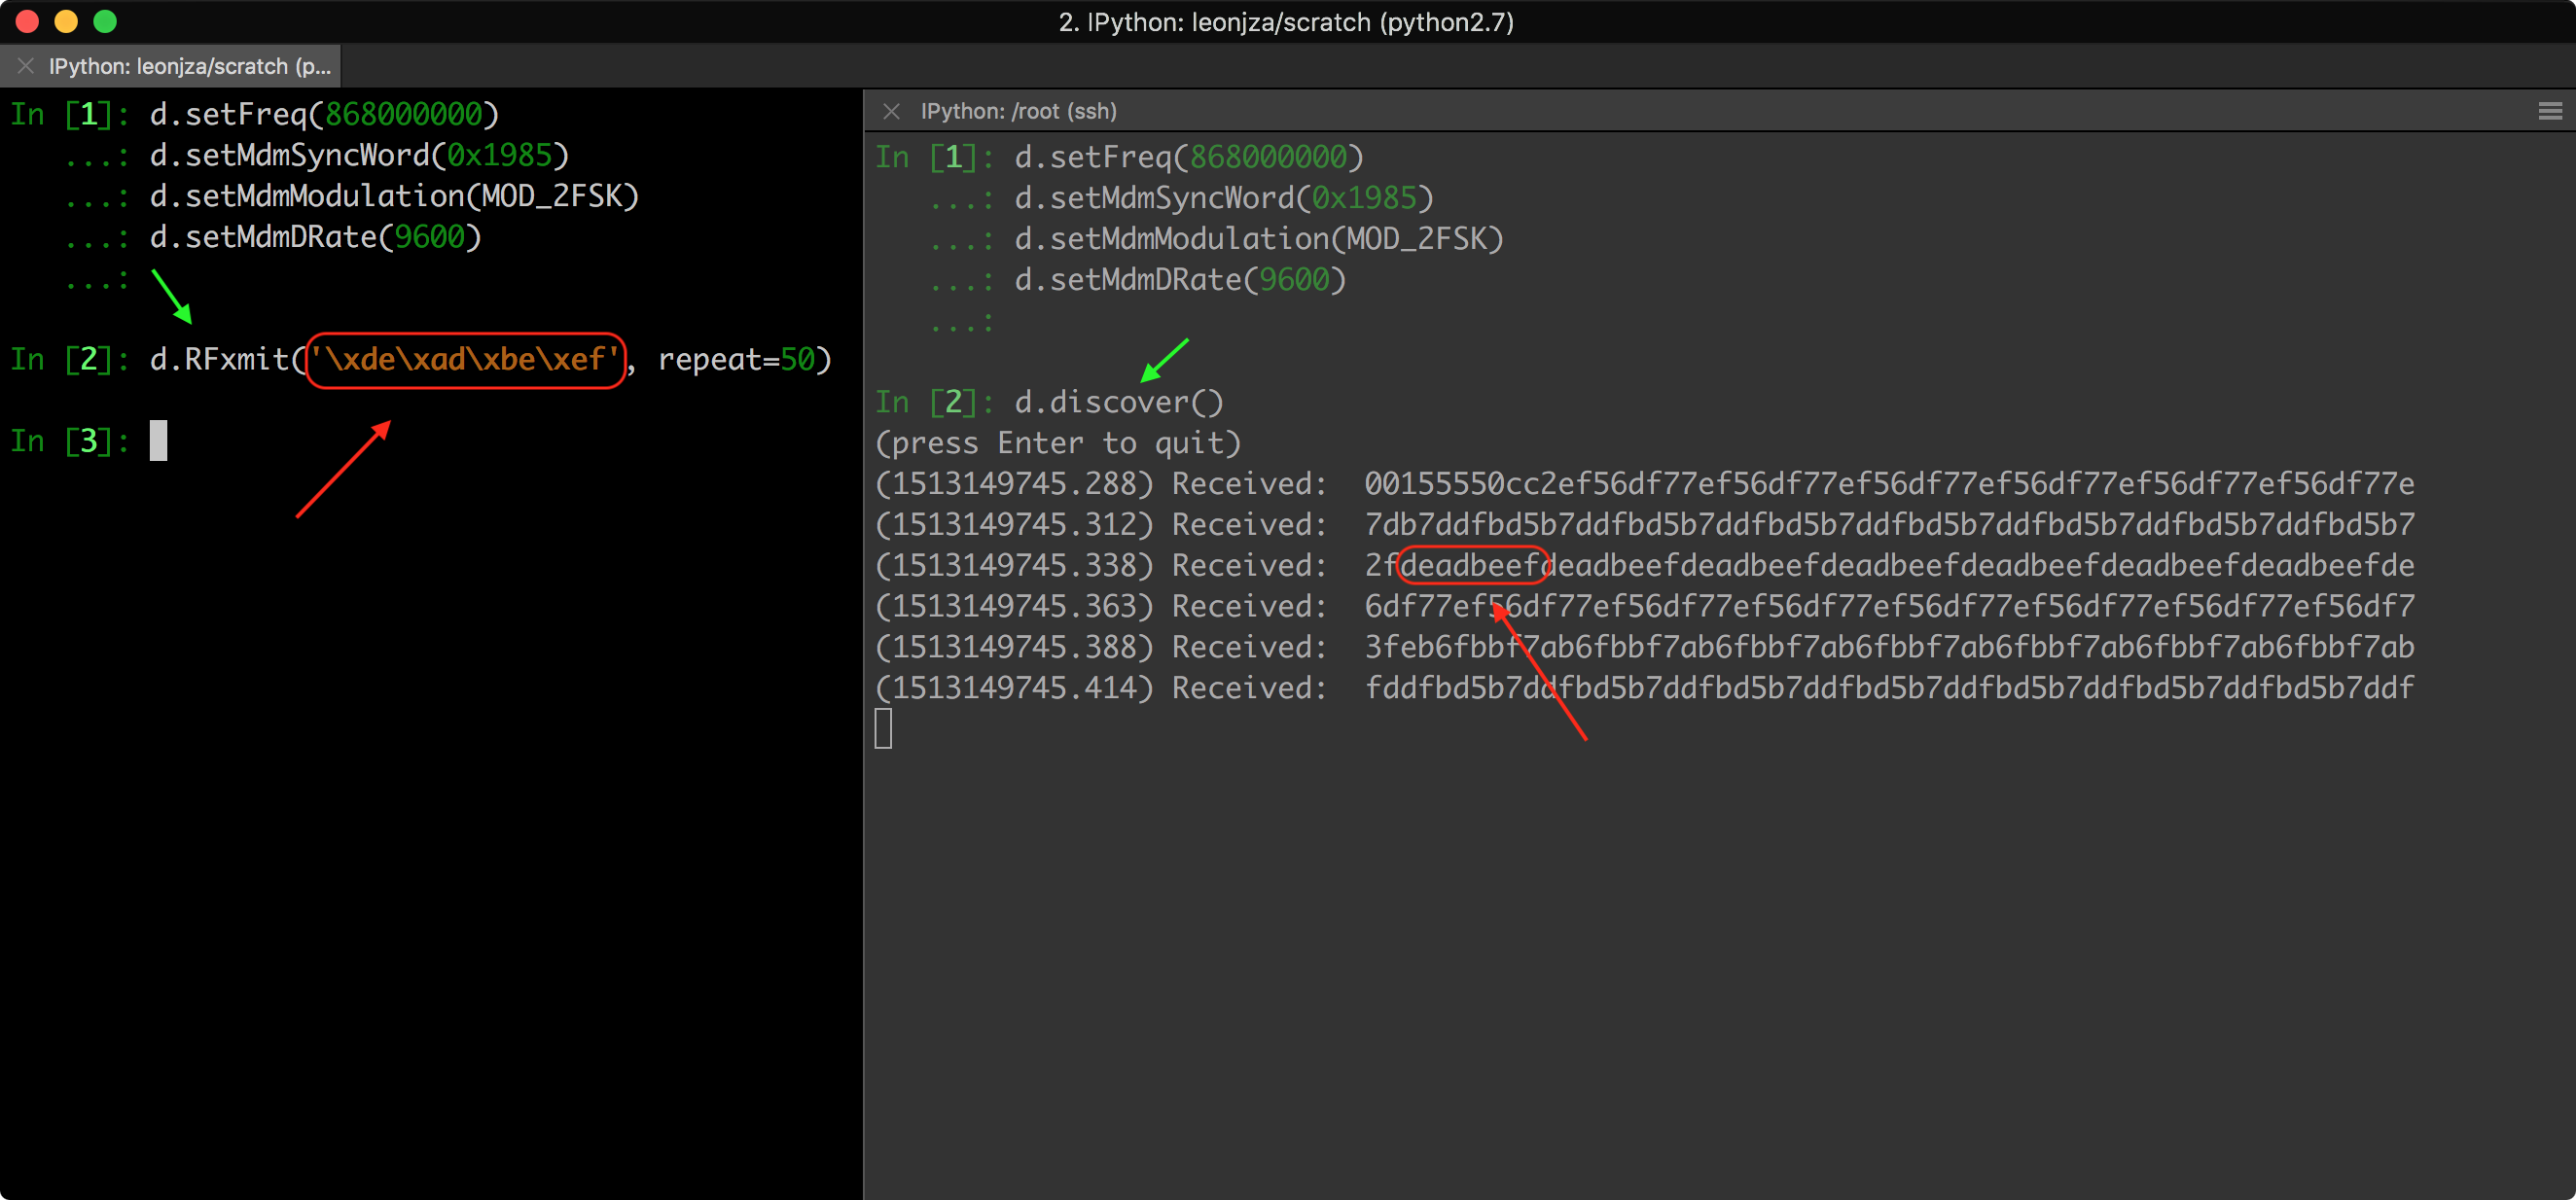Open the pane hamburger menu
The height and width of the screenshot is (1200, 2576).
(2549, 111)
